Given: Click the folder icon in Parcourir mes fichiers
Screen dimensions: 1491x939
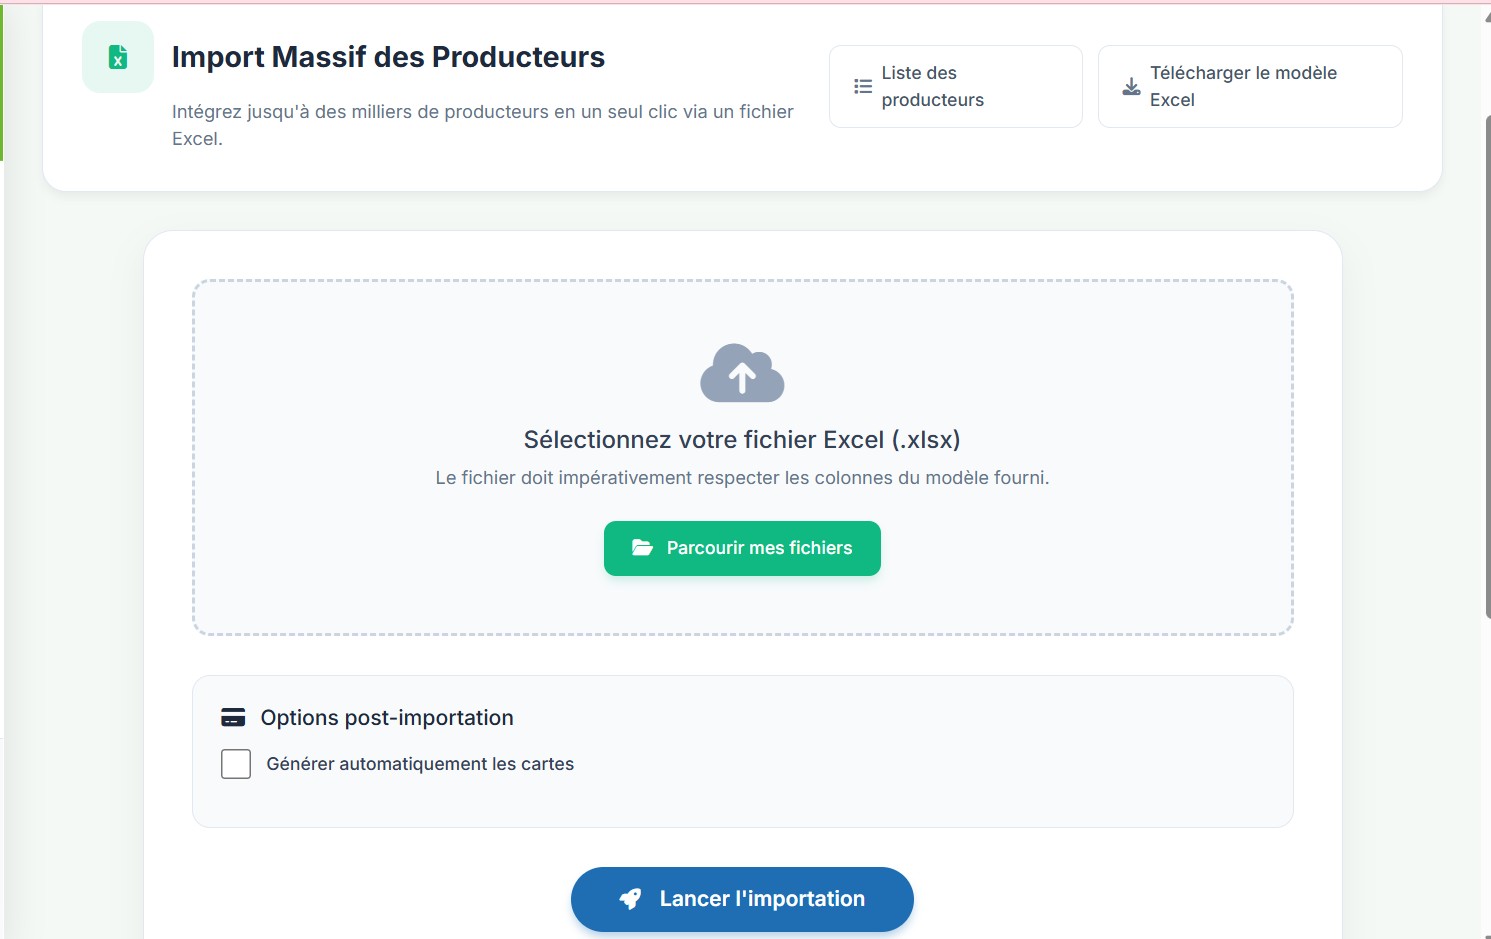Looking at the screenshot, I should [642, 548].
